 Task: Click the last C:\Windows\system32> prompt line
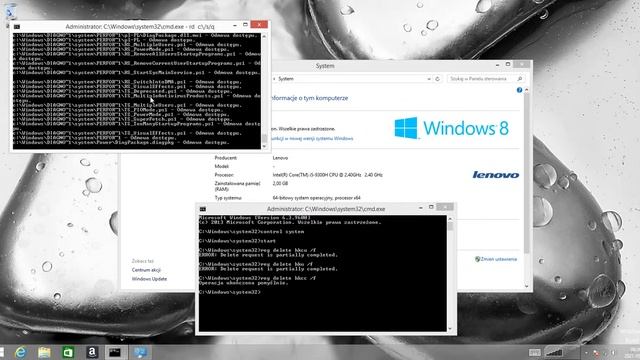(x=230, y=292)
